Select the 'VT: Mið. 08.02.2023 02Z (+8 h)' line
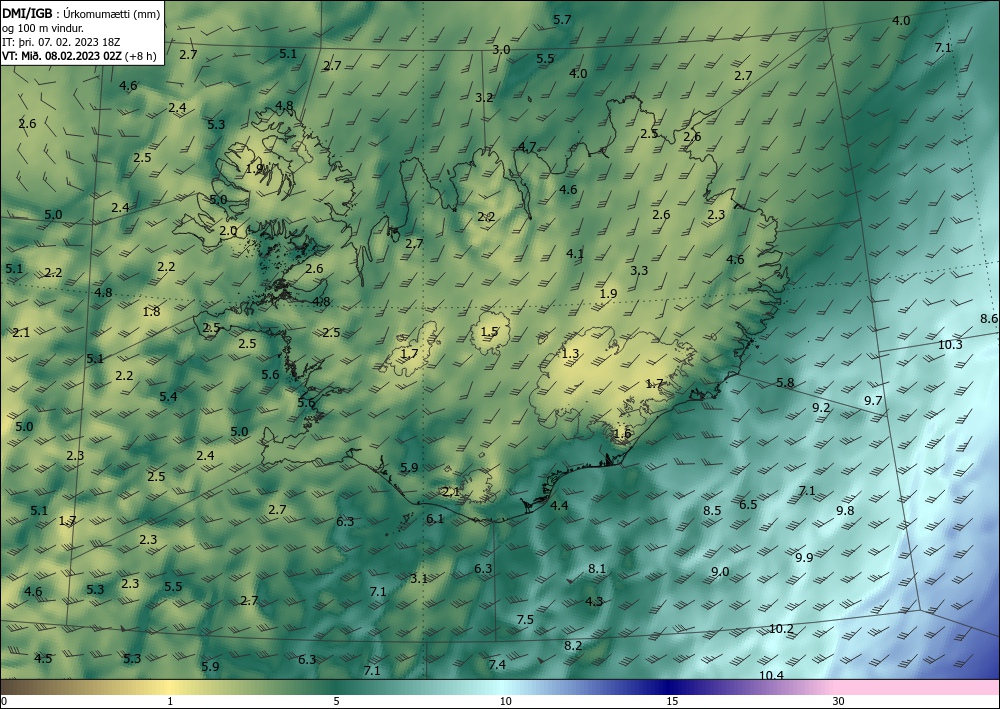The image size is (1000, 709). click(x=79, y=55)
